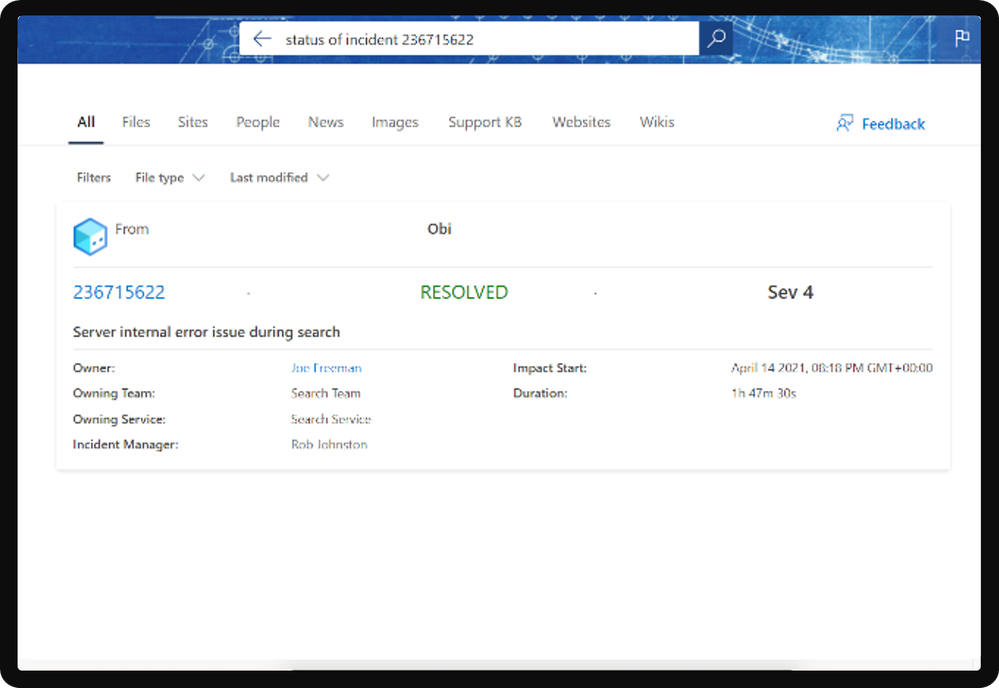Open incident link 236715622
This screenshot has width=999, height=688.
(x=119, y=292)
